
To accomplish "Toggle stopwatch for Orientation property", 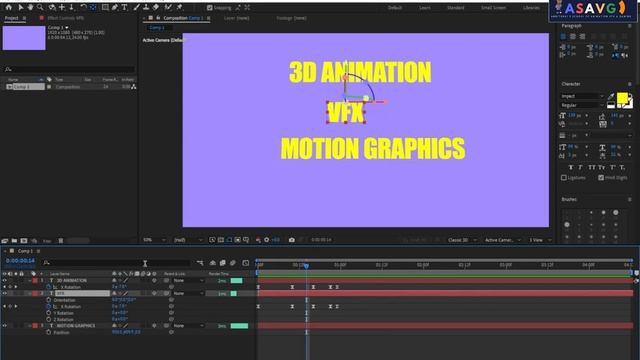I will [49, 300].
